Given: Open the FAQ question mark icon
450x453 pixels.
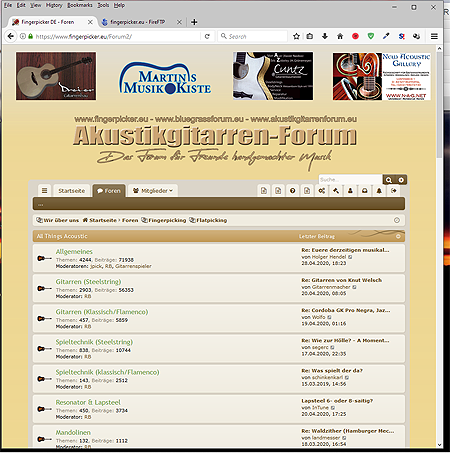Looking at the screenshot, I should click(x=292, y=191).
